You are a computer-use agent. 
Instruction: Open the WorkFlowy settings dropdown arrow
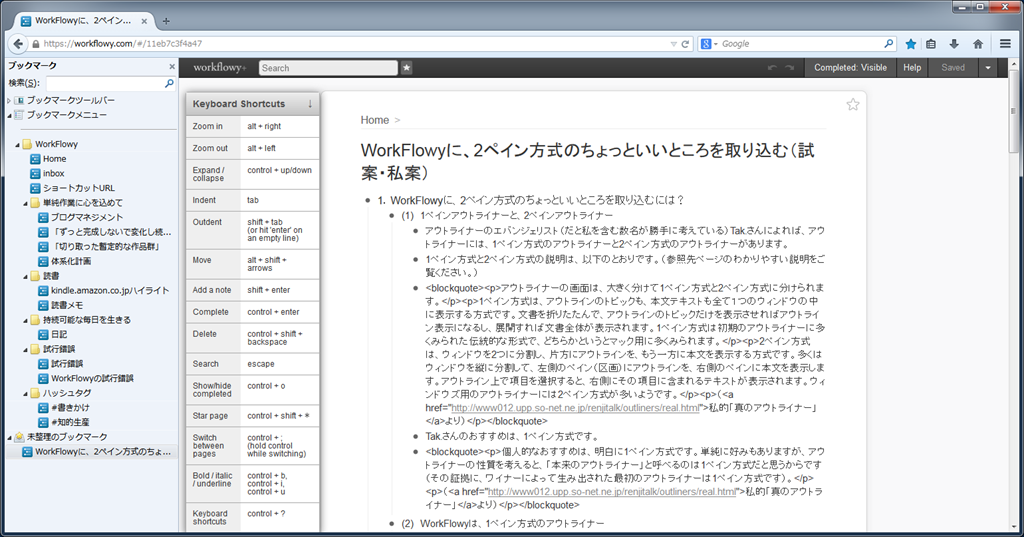(988, 67)
